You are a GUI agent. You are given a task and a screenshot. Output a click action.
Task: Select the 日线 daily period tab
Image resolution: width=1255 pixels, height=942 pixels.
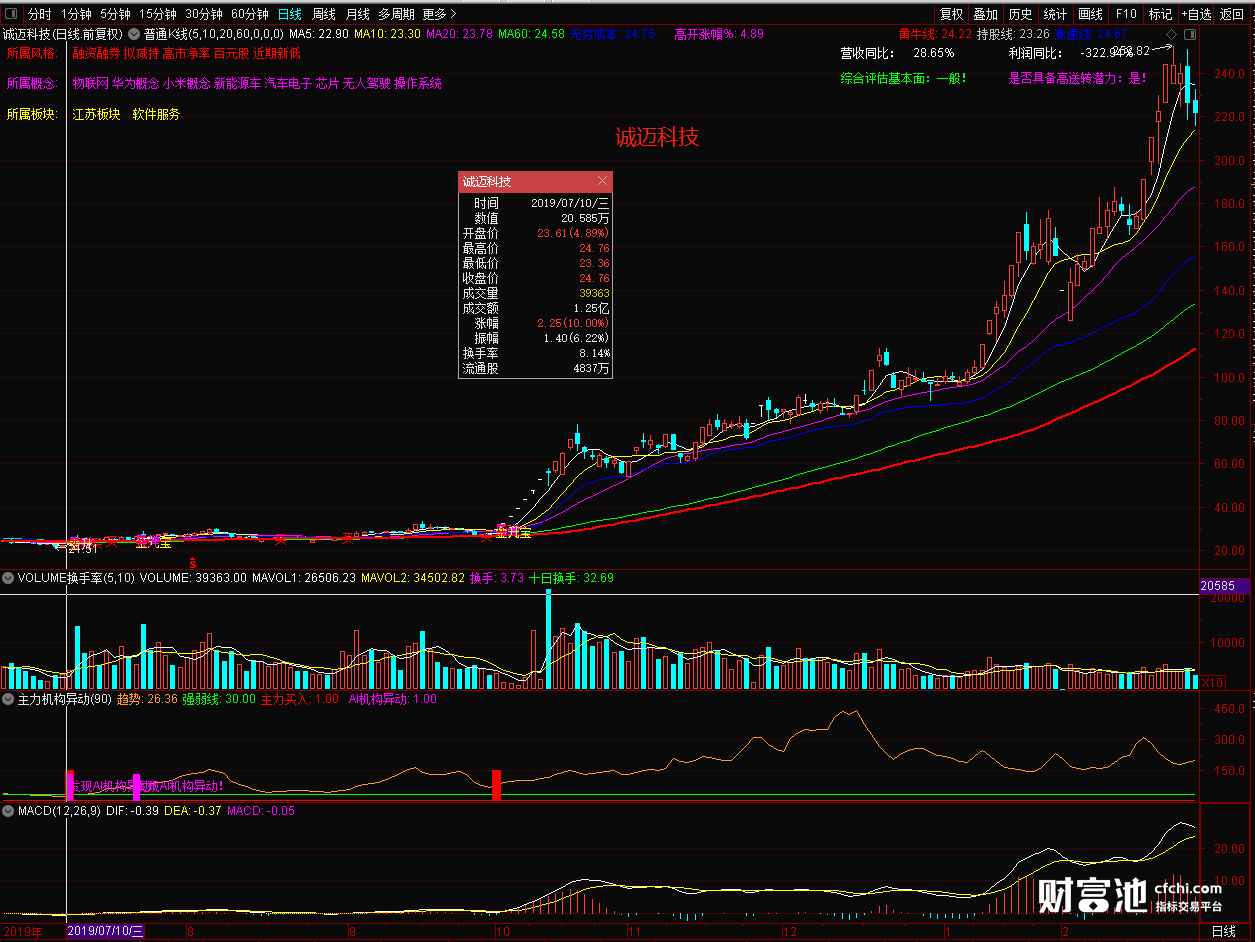click(290, 14)
